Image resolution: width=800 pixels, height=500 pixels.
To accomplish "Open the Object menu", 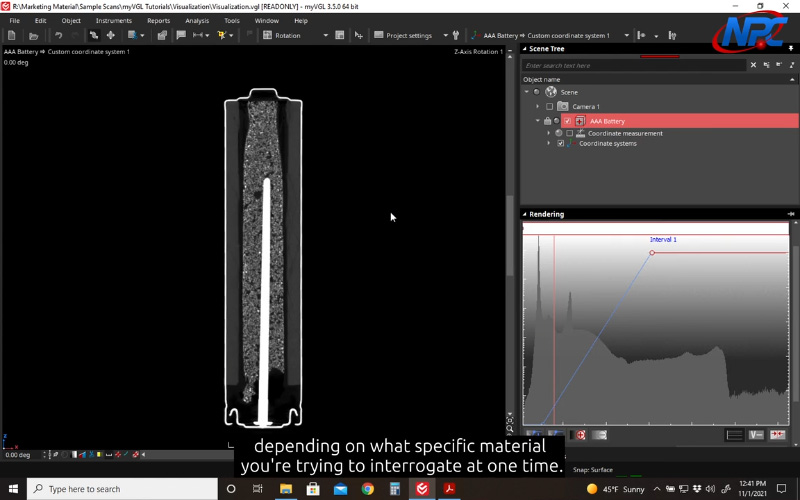I will pos(71,20).
